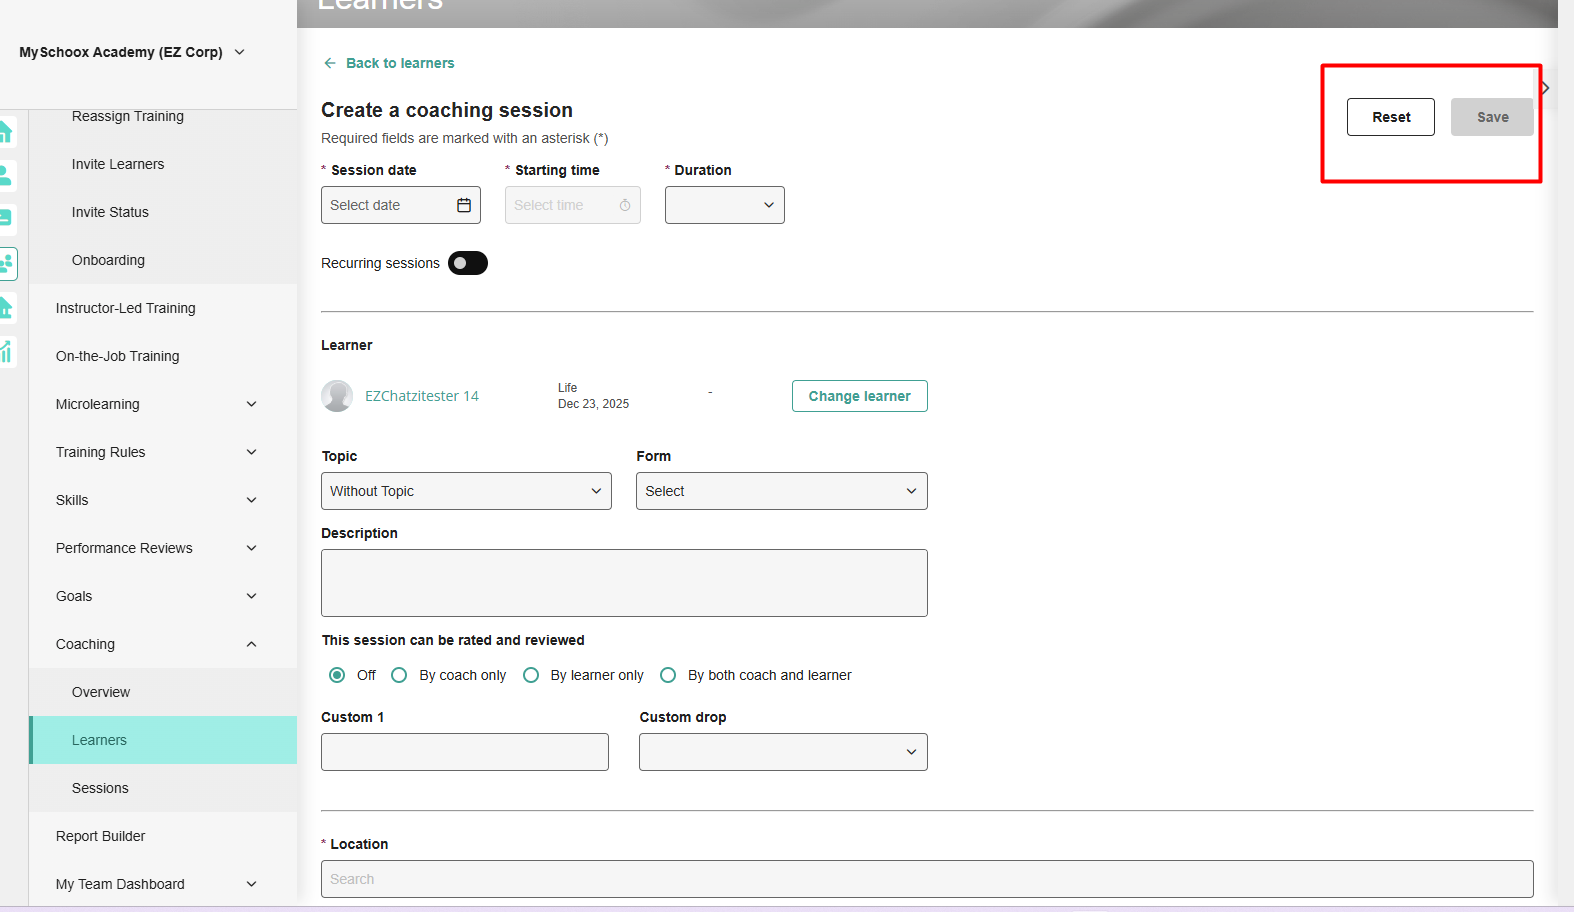Toggle the Recurring sessions switch
The width and height of the screenshot is (1574, 912).
point(468,263)
